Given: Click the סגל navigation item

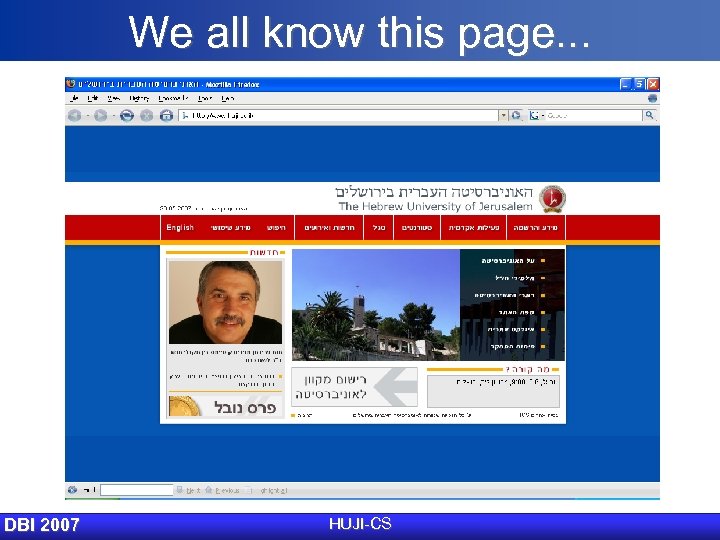Looking at the screenshot, I should (x=379, y=228).
